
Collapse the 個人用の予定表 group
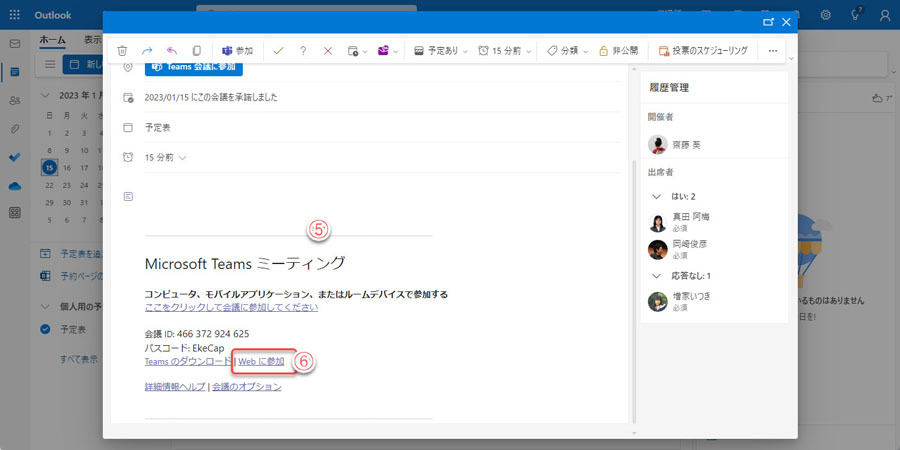pyautogui.click(x=45, y=307)
